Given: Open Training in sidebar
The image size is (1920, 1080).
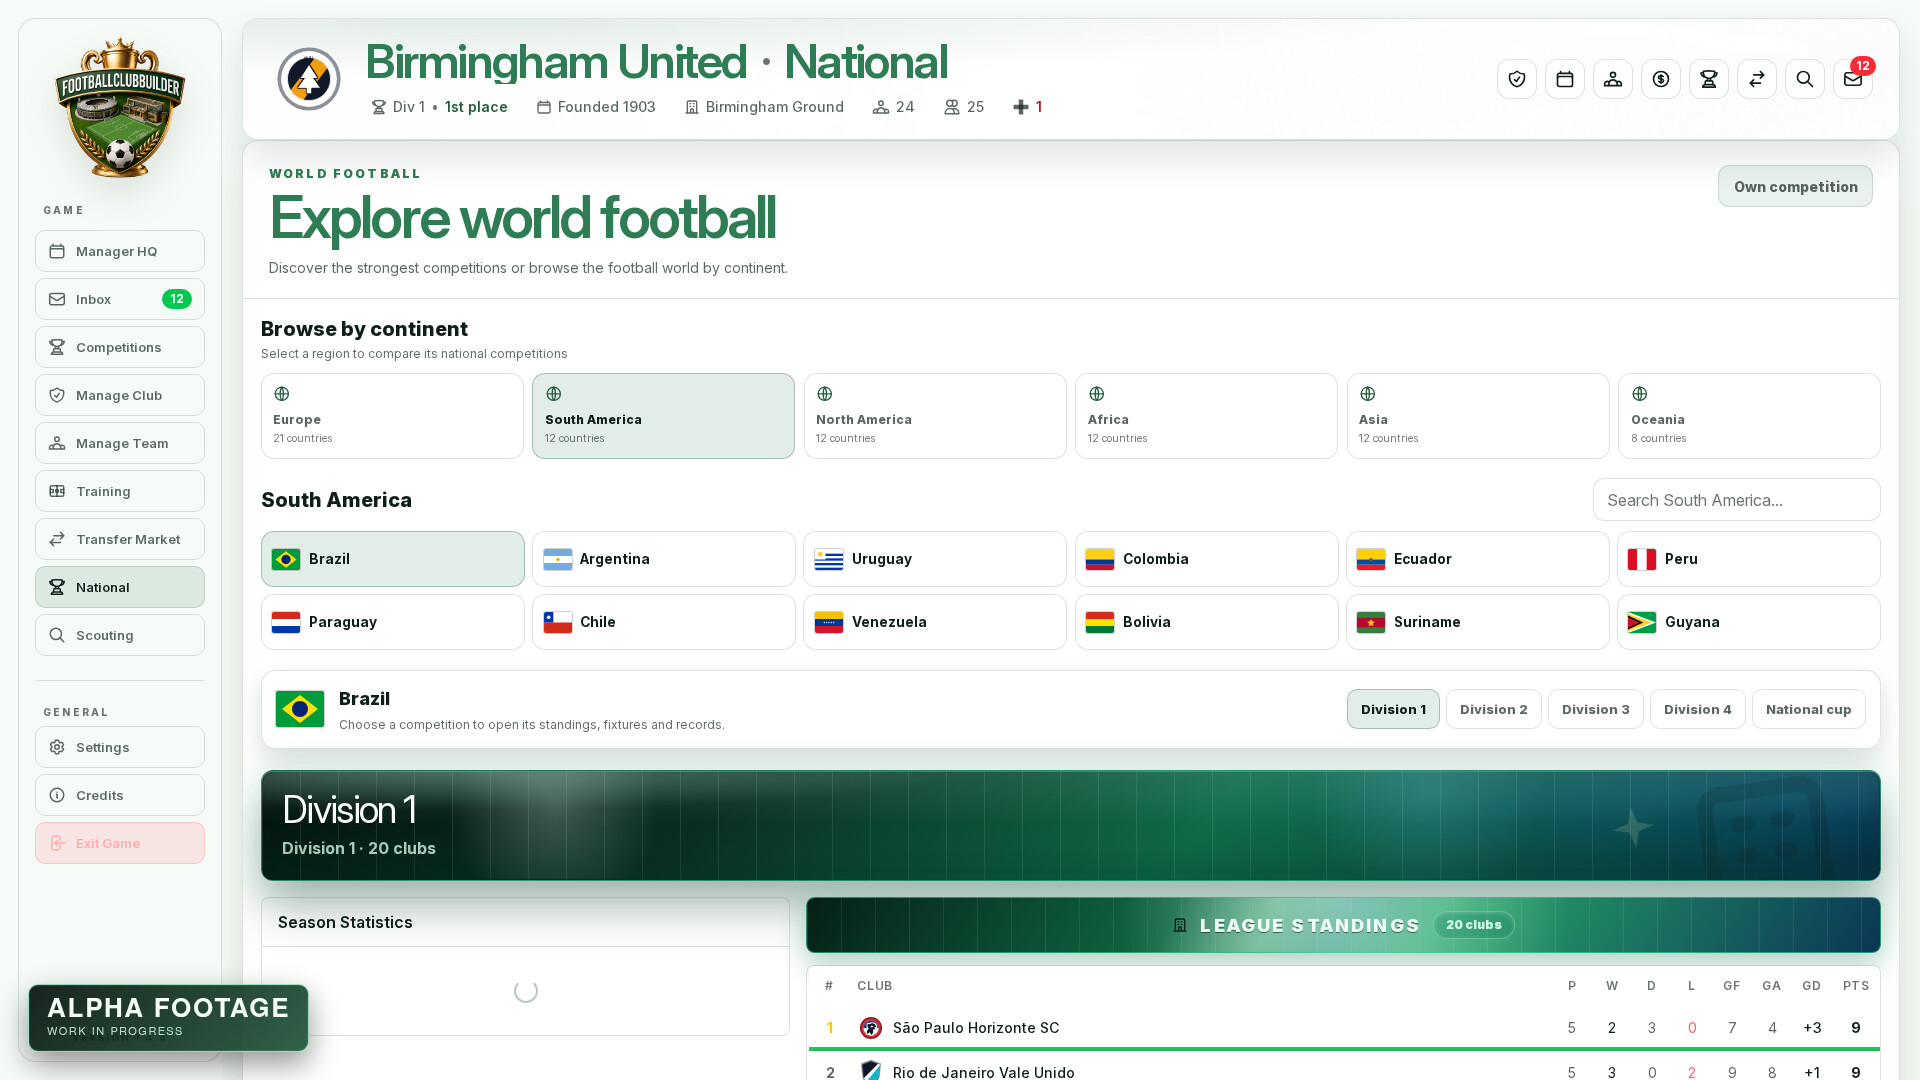Looking at the screenshot, I should (120, 491).
